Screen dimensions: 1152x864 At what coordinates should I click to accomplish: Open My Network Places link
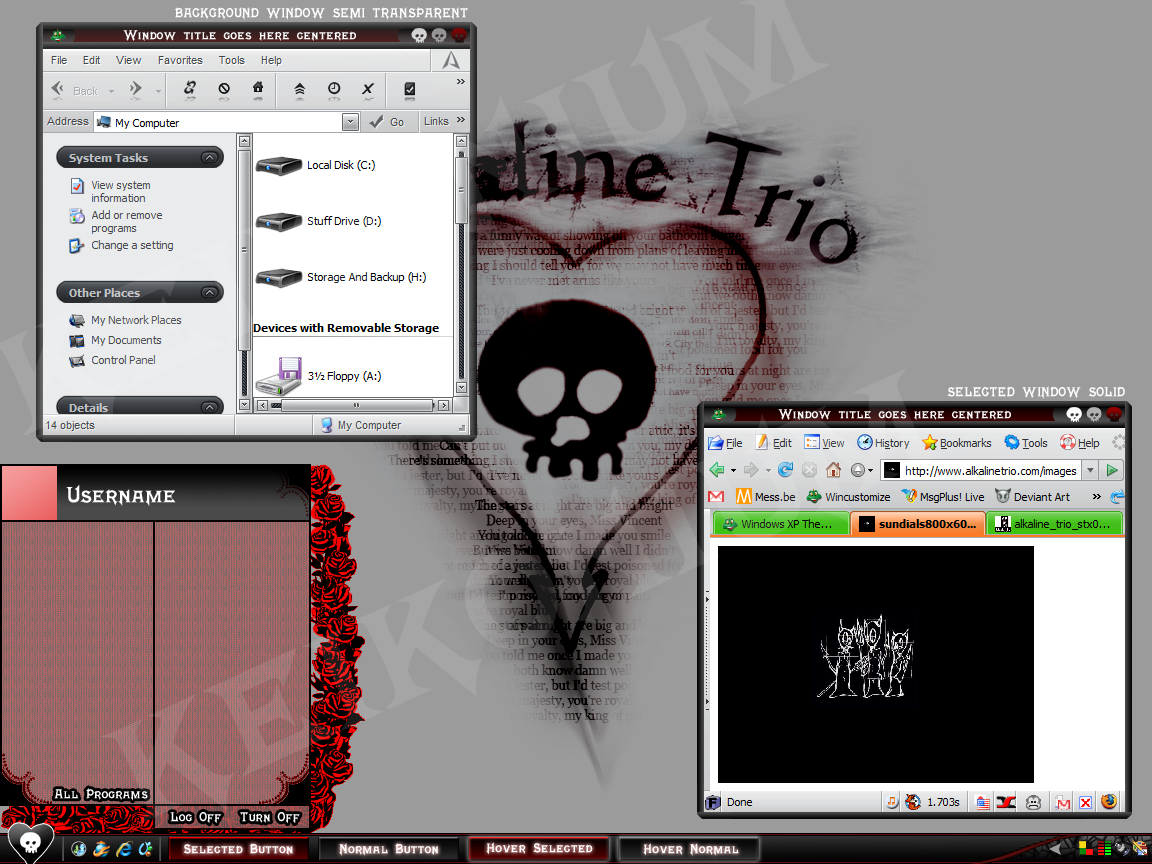pyautogui.click(x=136, y=320)
